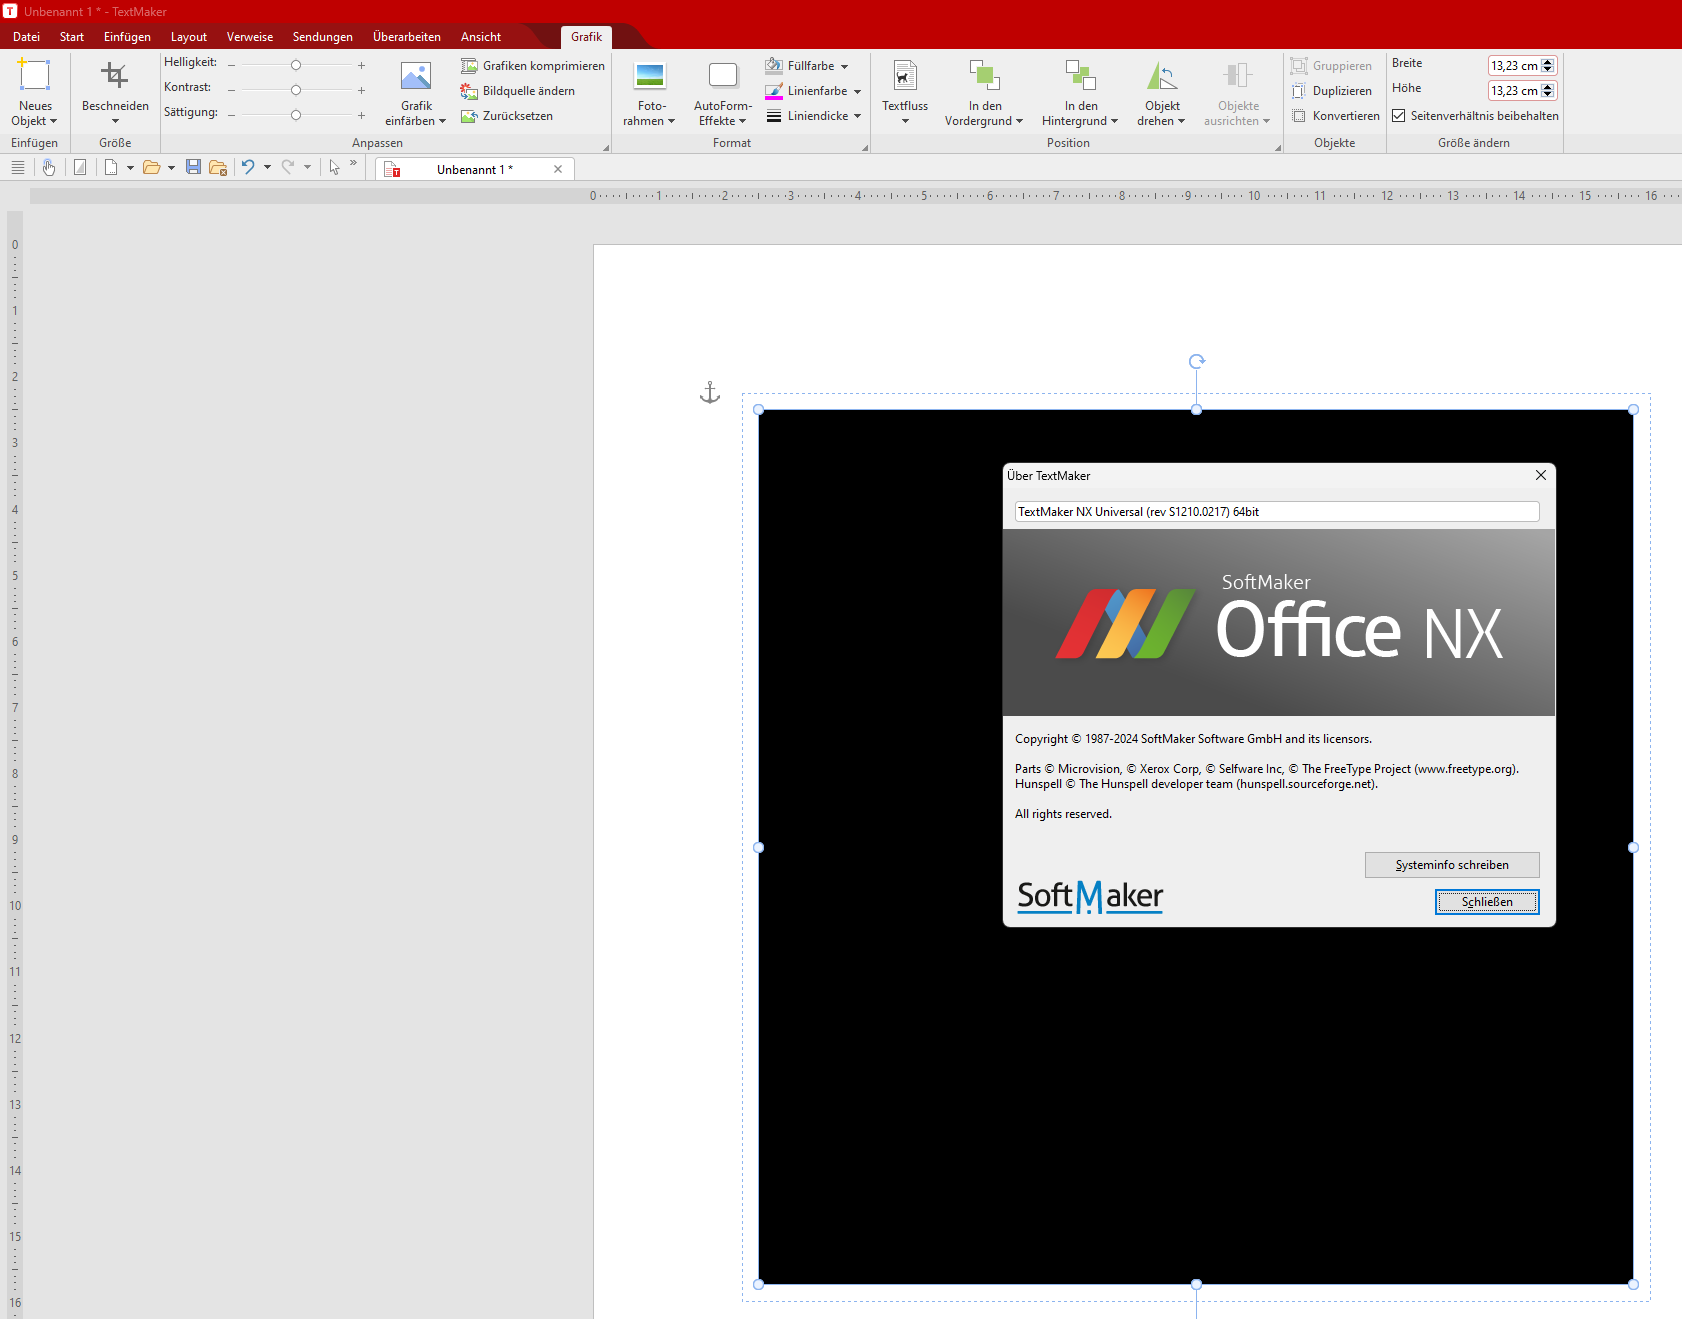
Task: Open the Anpassen group dialog launcher
Action: click(x=605, y=147)
